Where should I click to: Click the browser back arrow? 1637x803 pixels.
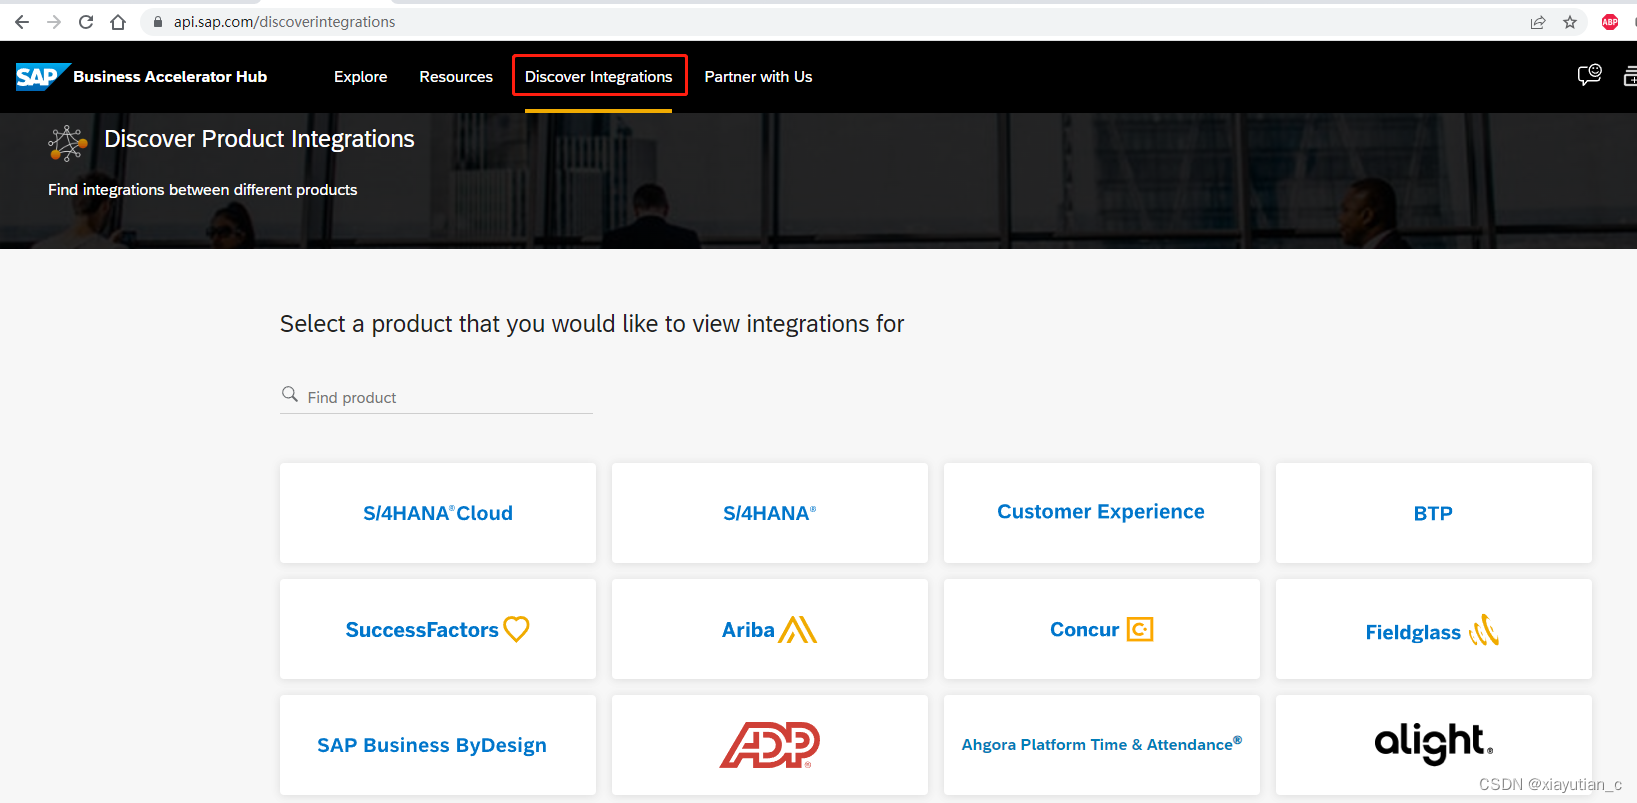pyautogui.click(x=22, y=22)
